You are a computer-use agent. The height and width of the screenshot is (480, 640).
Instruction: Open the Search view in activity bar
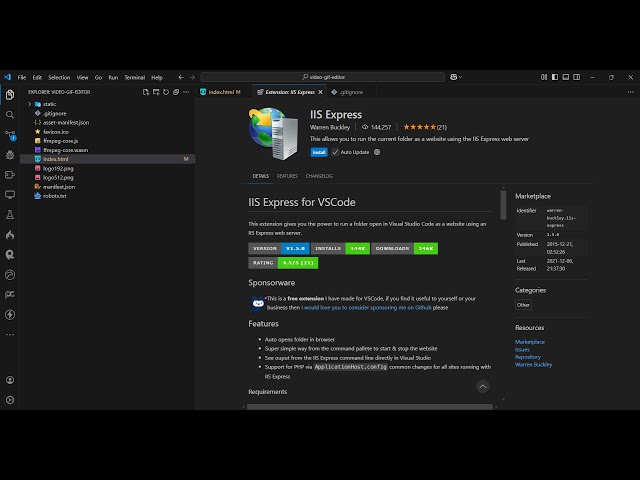pos(10,114)
